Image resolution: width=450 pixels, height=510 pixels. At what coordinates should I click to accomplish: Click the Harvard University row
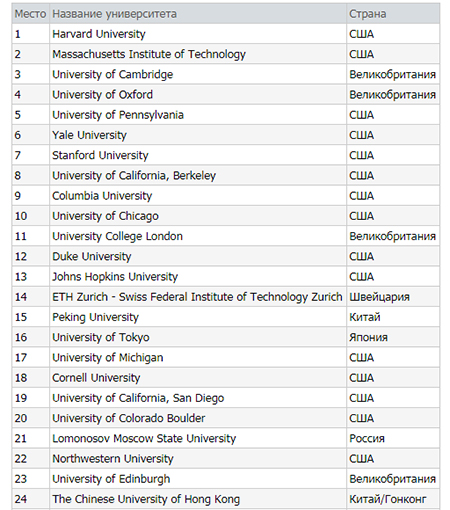(226, 34)
